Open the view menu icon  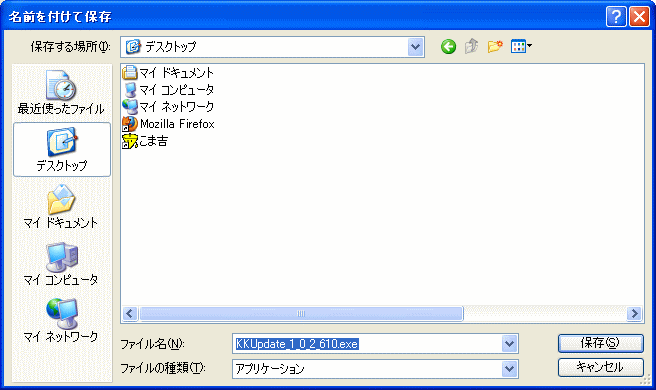521,46
